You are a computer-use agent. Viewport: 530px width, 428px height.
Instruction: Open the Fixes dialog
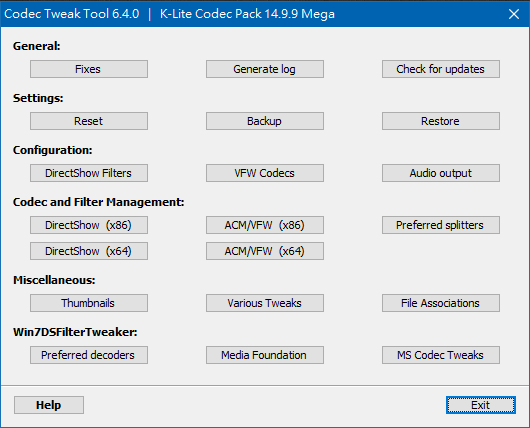coord(89,69)
